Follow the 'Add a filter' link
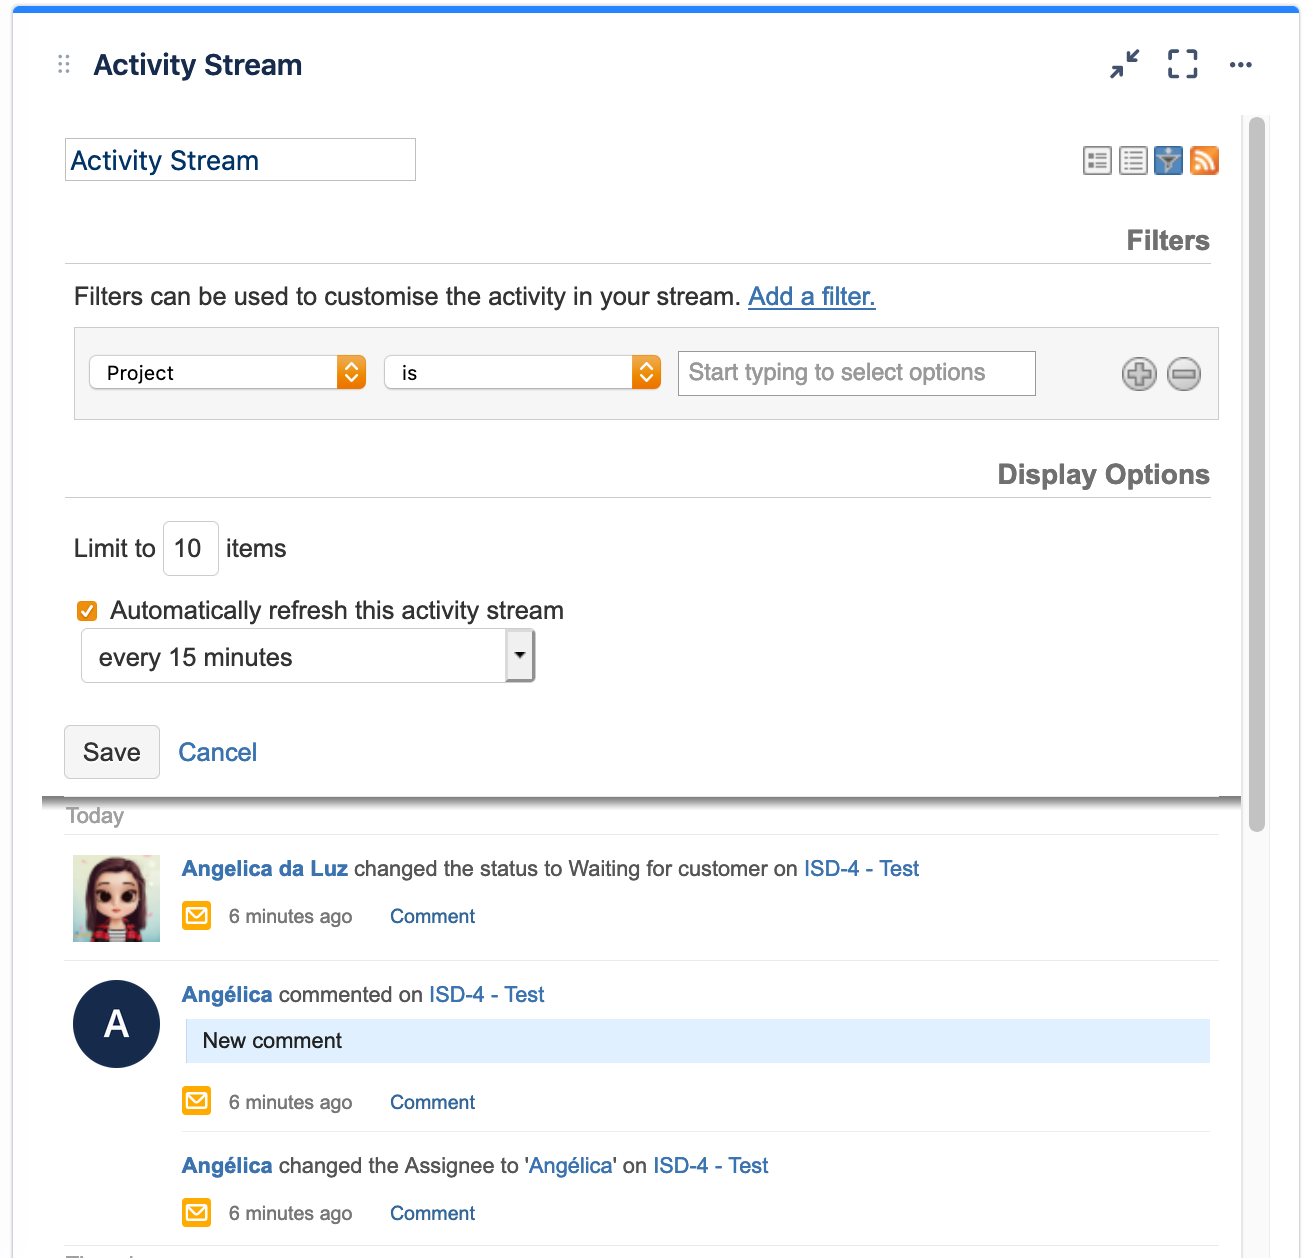The width and height of the screenshot is (1314, 1258). coord(811,296)
